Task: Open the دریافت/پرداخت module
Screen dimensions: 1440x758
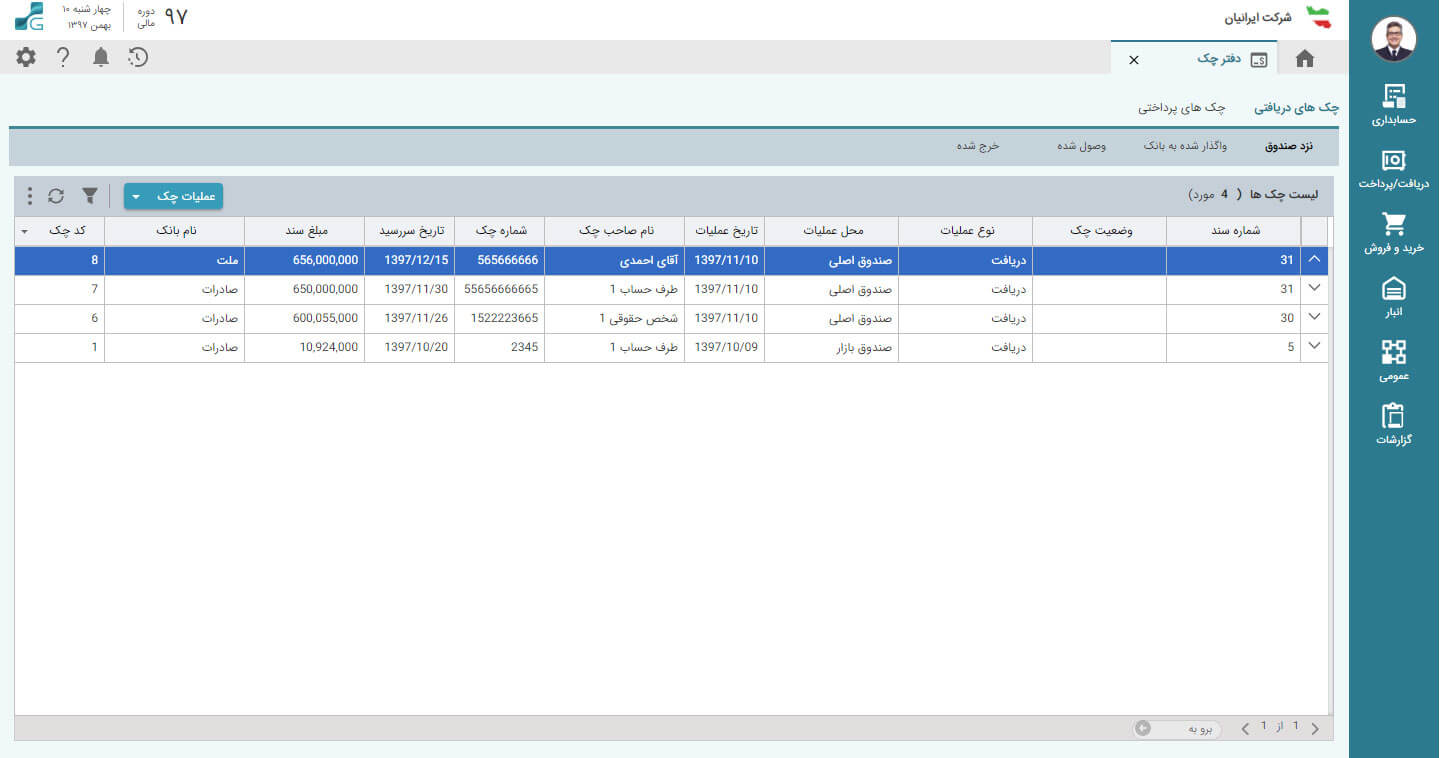Action: (x=1393, y=169)
